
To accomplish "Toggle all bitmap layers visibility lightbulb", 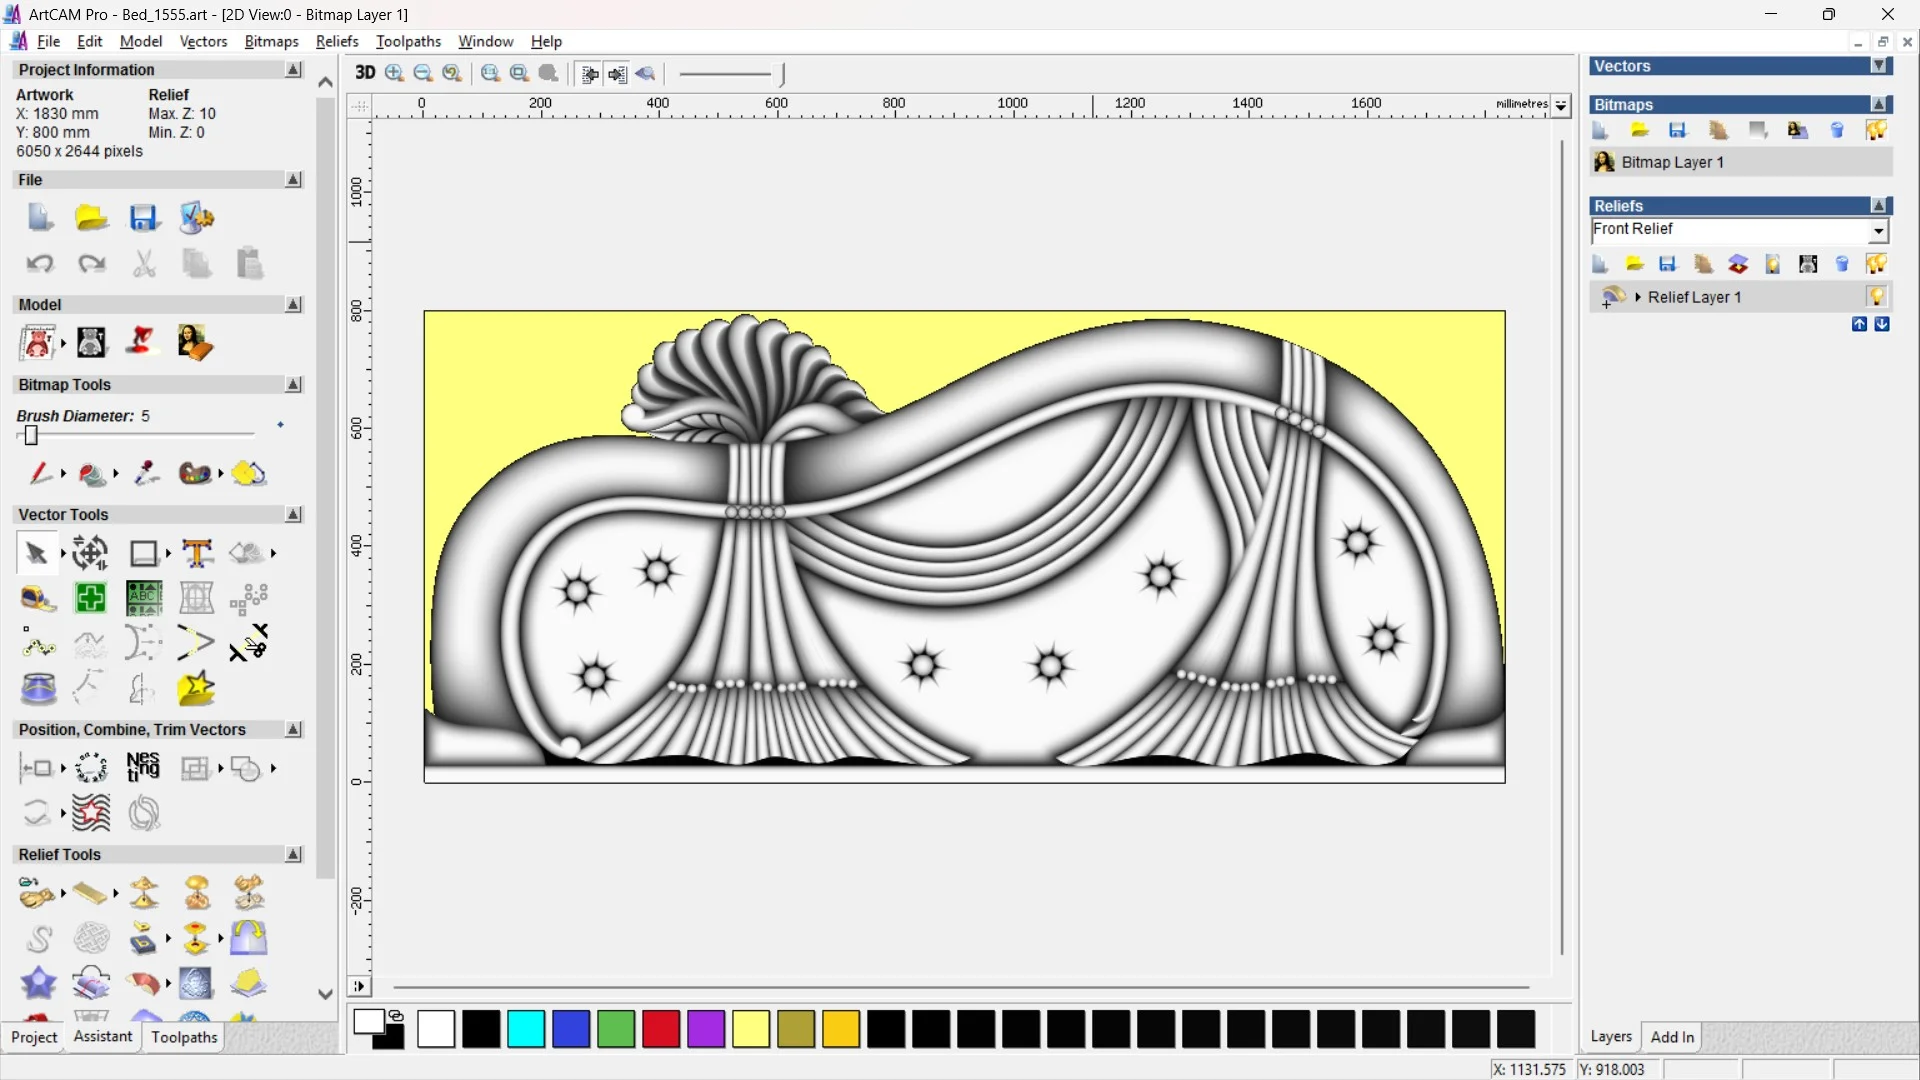I will click(x=1876, y=130).
